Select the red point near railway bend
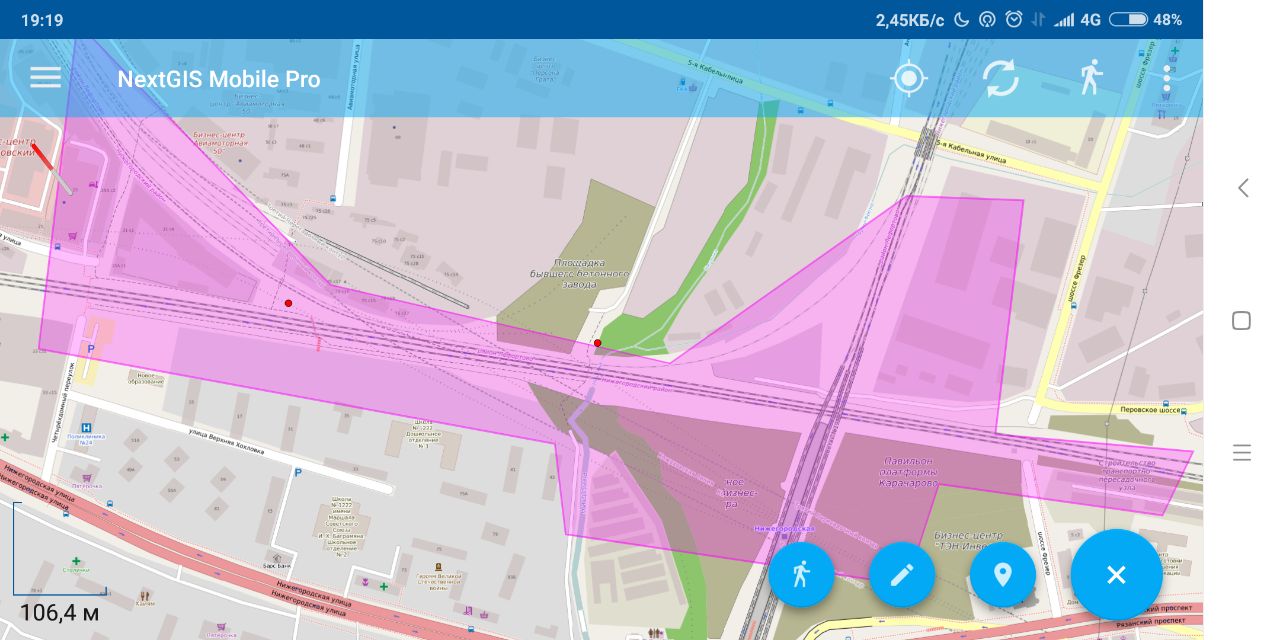The height and width of the screenshot is (640, 1280). click(x=288, y=303)
